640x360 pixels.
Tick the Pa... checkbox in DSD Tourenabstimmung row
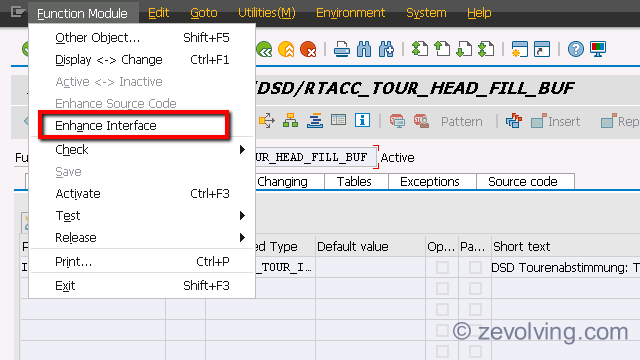tap(475, 267)
